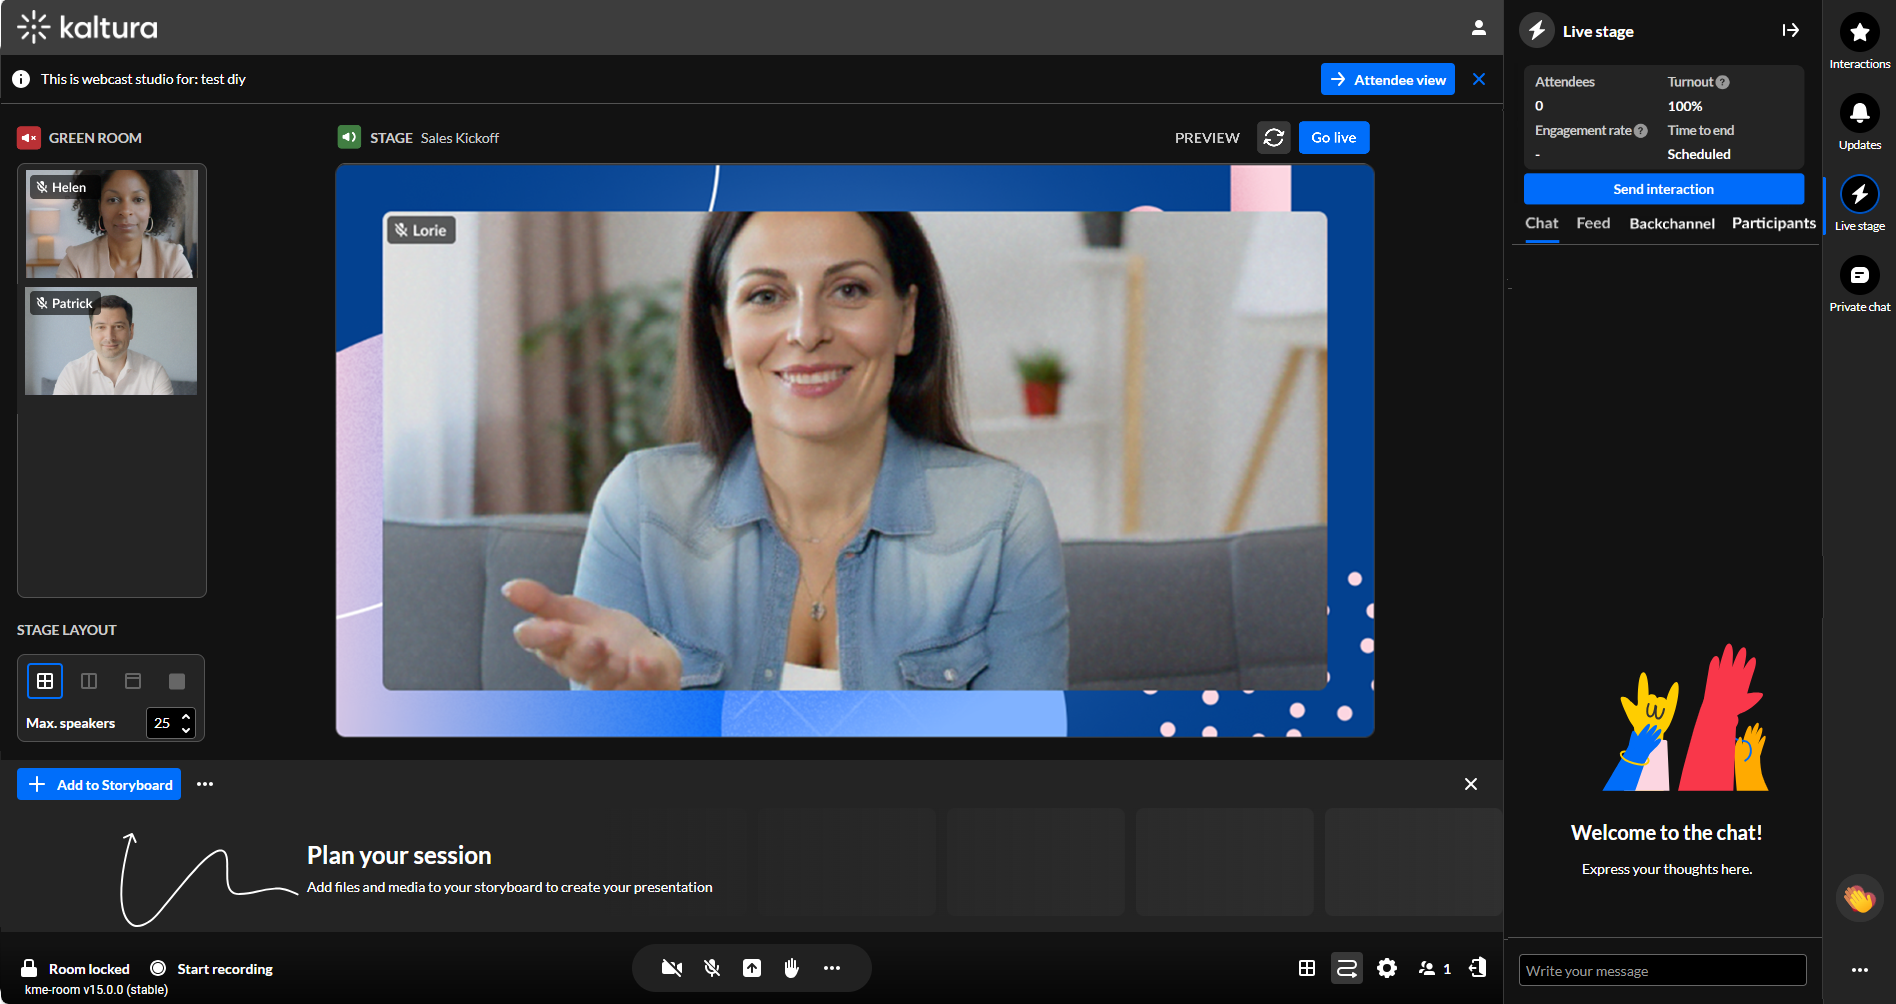
Task: Unmute the microphone in bottom toolbar
Action: tap(712, 968)
